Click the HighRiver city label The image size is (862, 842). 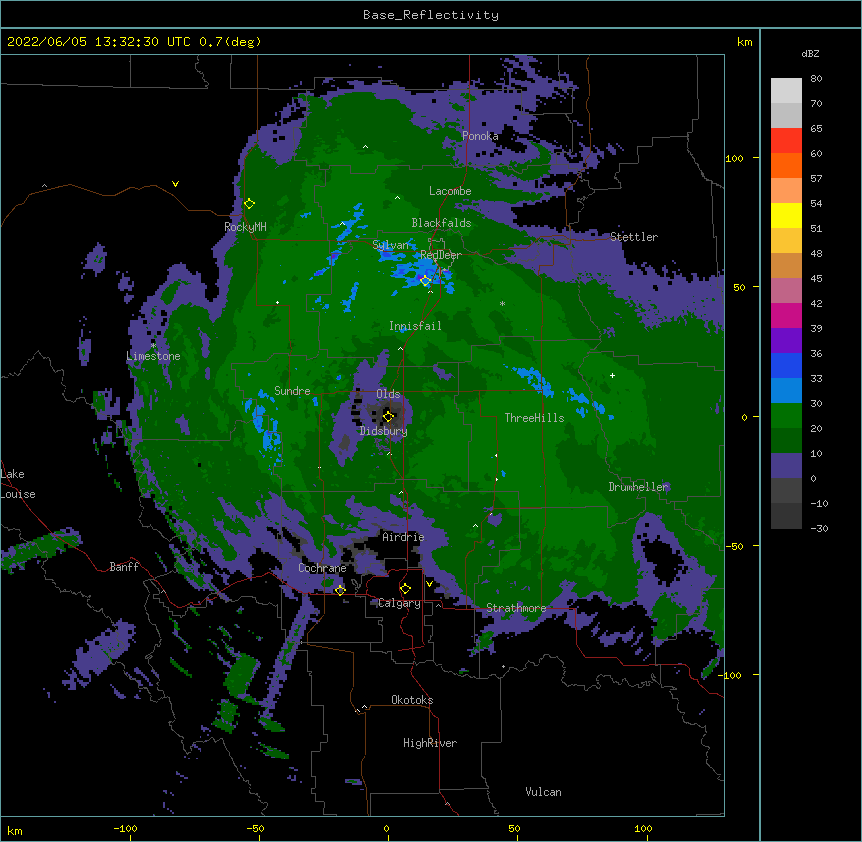(430, 743)
